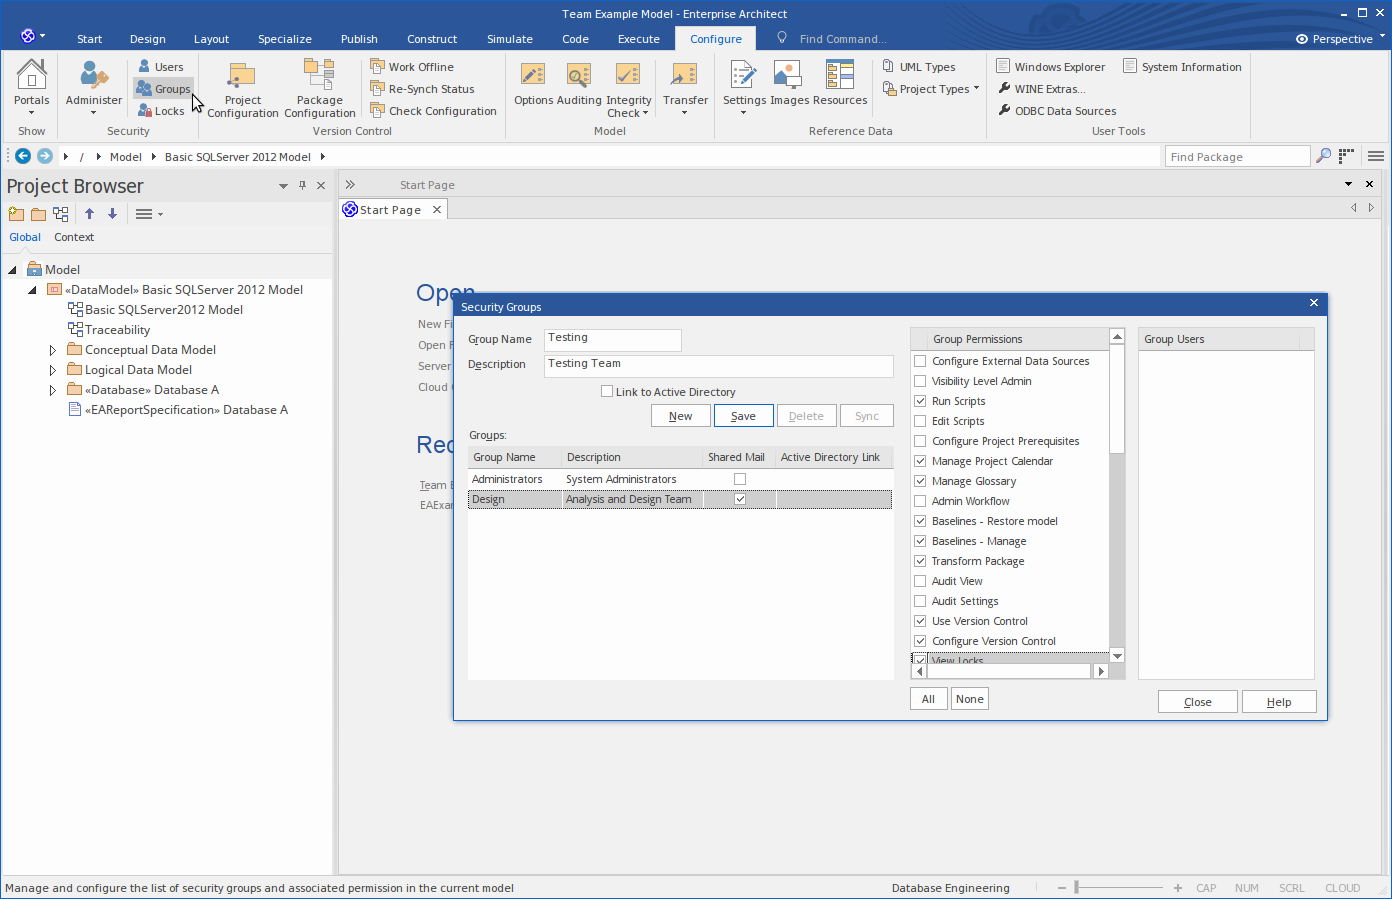Image resolution: width=1392 pixels, height=899 pixels.
Task: Open the Portals icon in ribbon
Action: [x=31, y=77]
